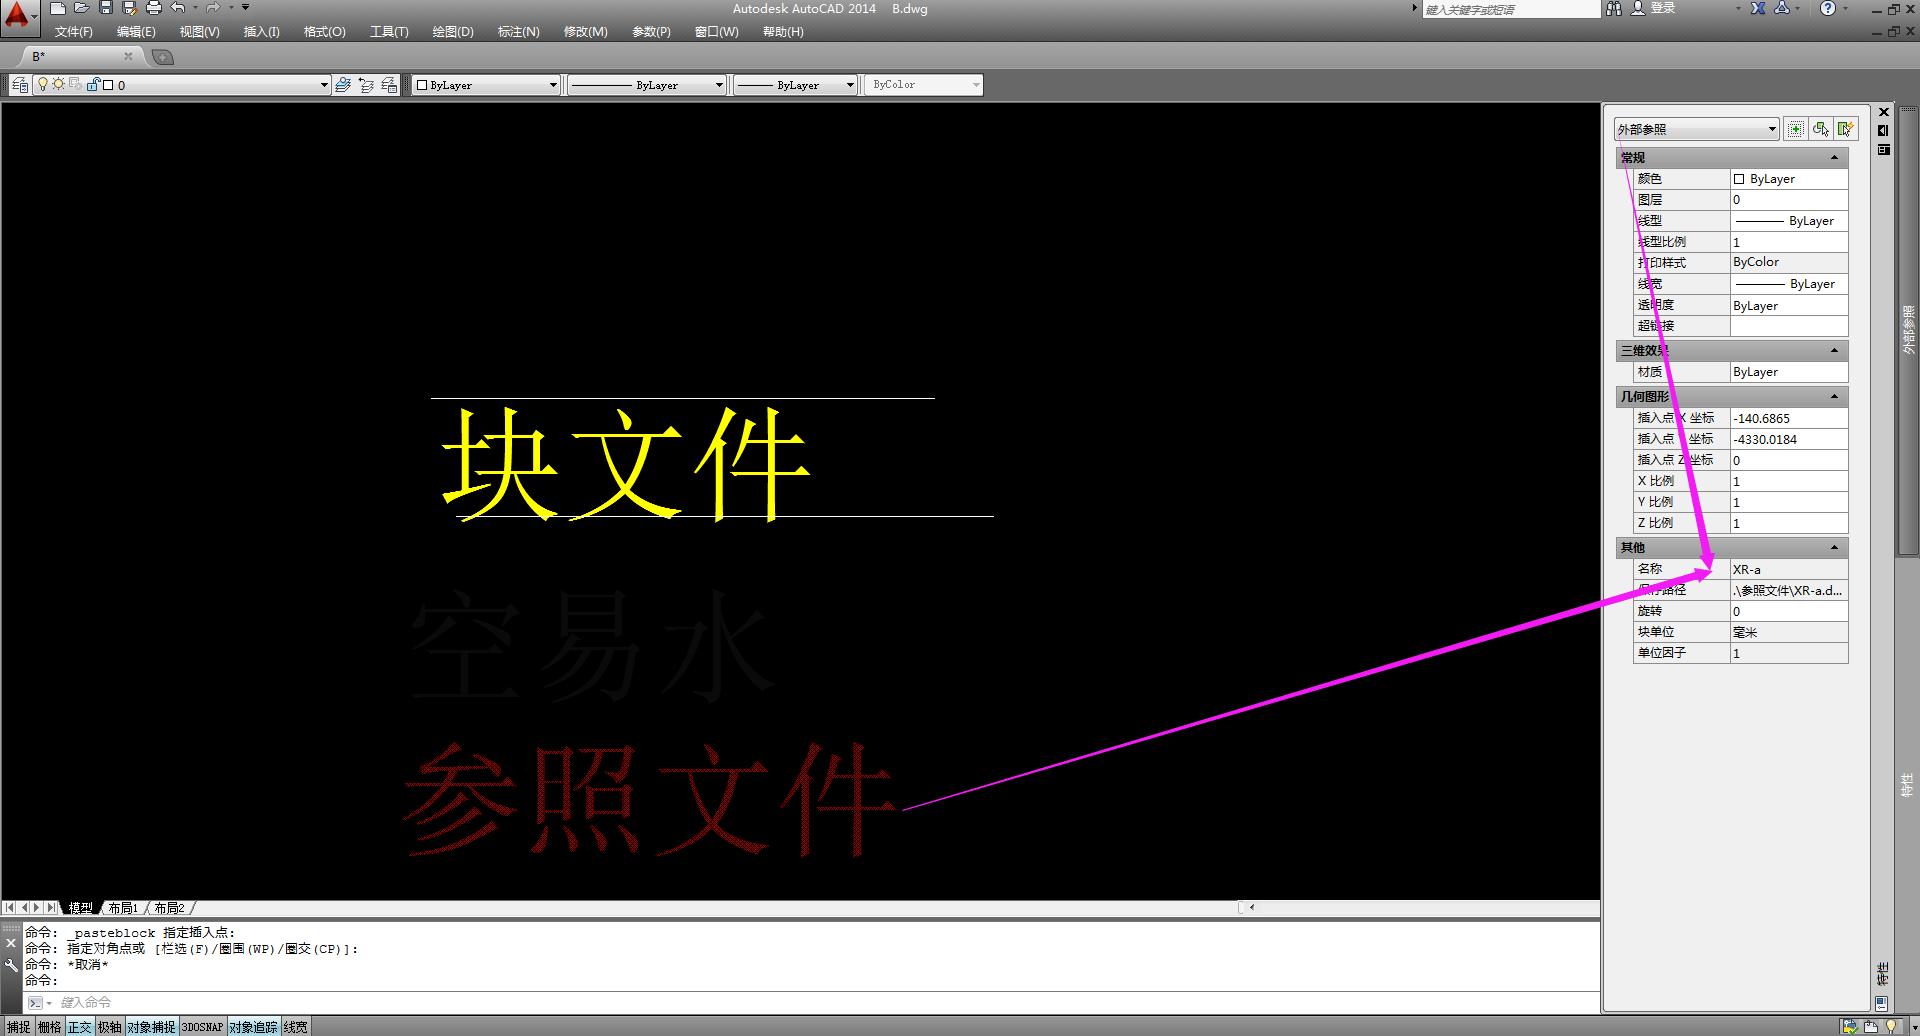Undo the last action
Screen dimensions: 1920x1036
click(x=178, y=8)
